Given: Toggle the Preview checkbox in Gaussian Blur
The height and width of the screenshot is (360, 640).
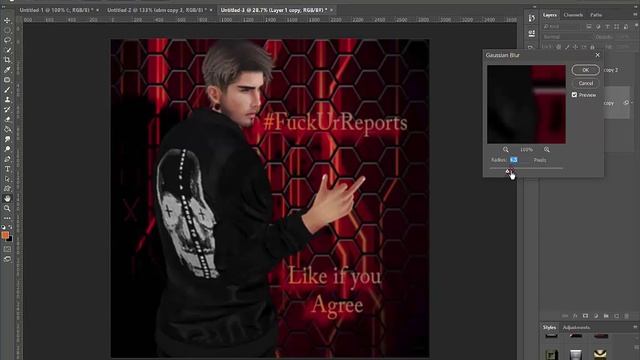Looking at the screenshot, I should (x=574, y=95).
